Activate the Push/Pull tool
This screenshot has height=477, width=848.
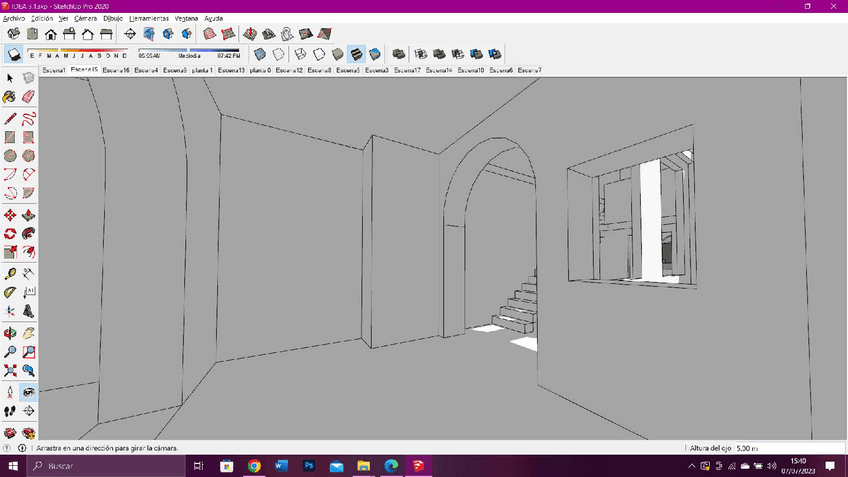click(28, 214)
